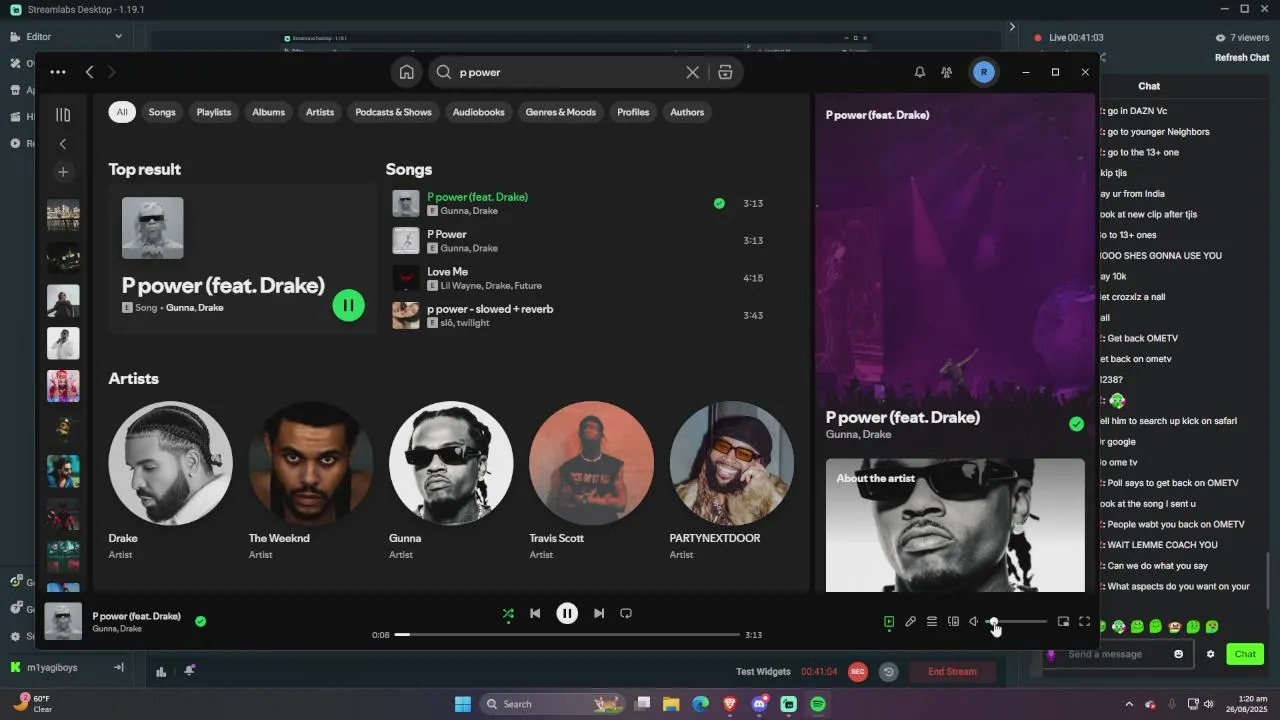Pause playback in bottom player bar
Screen dimensions: 1280x720
point(567,613)
